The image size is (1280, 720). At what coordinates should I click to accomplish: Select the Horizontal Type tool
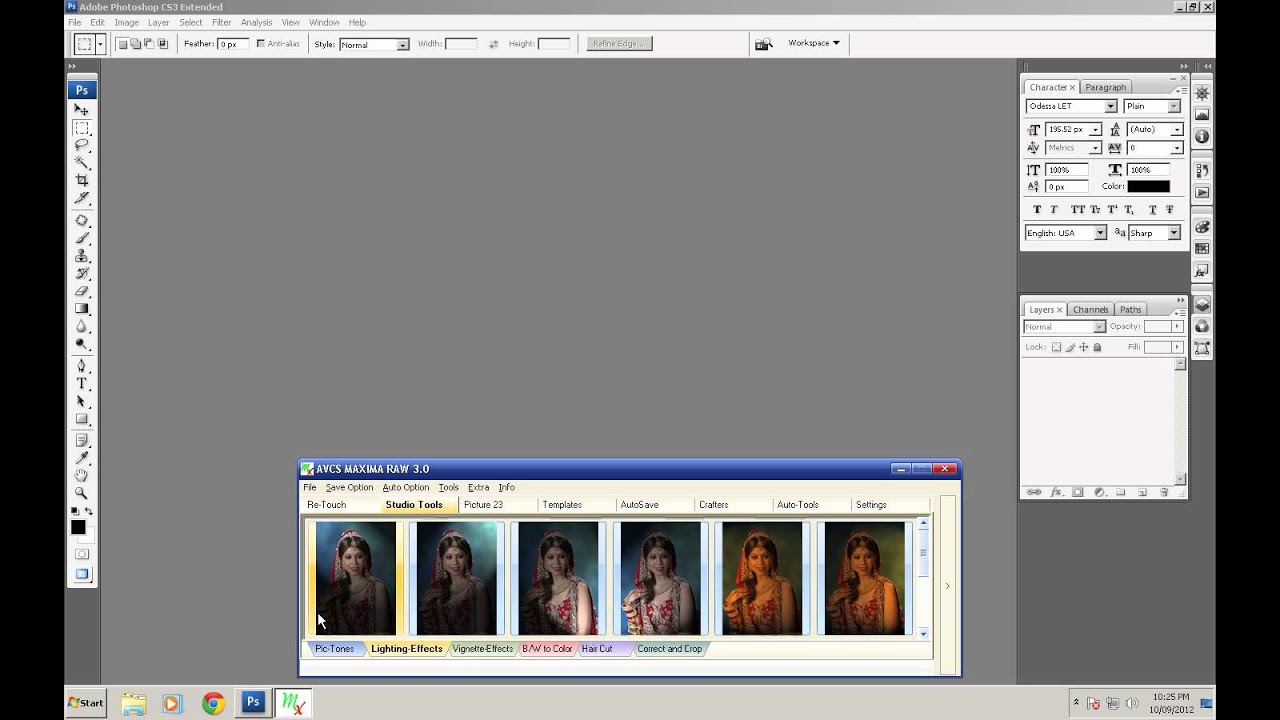tap(82, 384)
